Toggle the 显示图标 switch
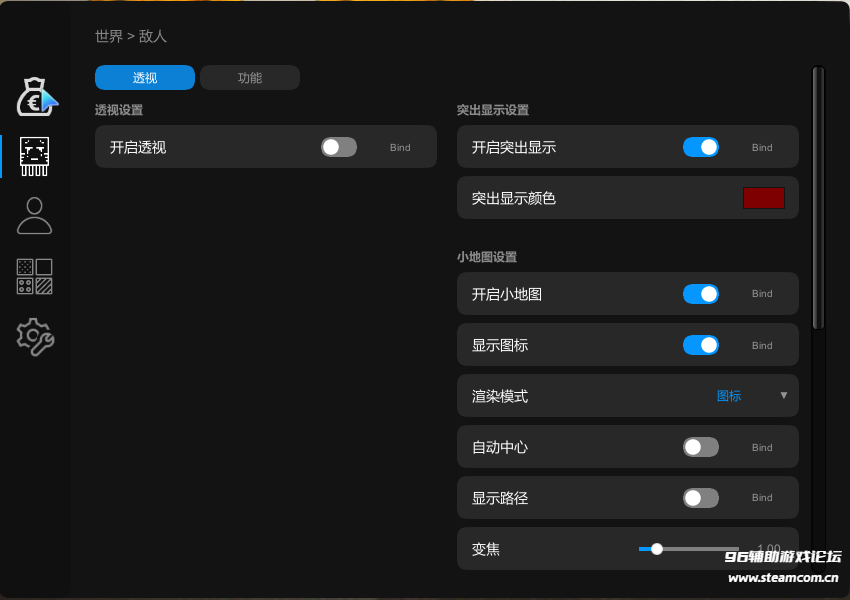This screenshot has width=850, height=600. click(701, 345)
